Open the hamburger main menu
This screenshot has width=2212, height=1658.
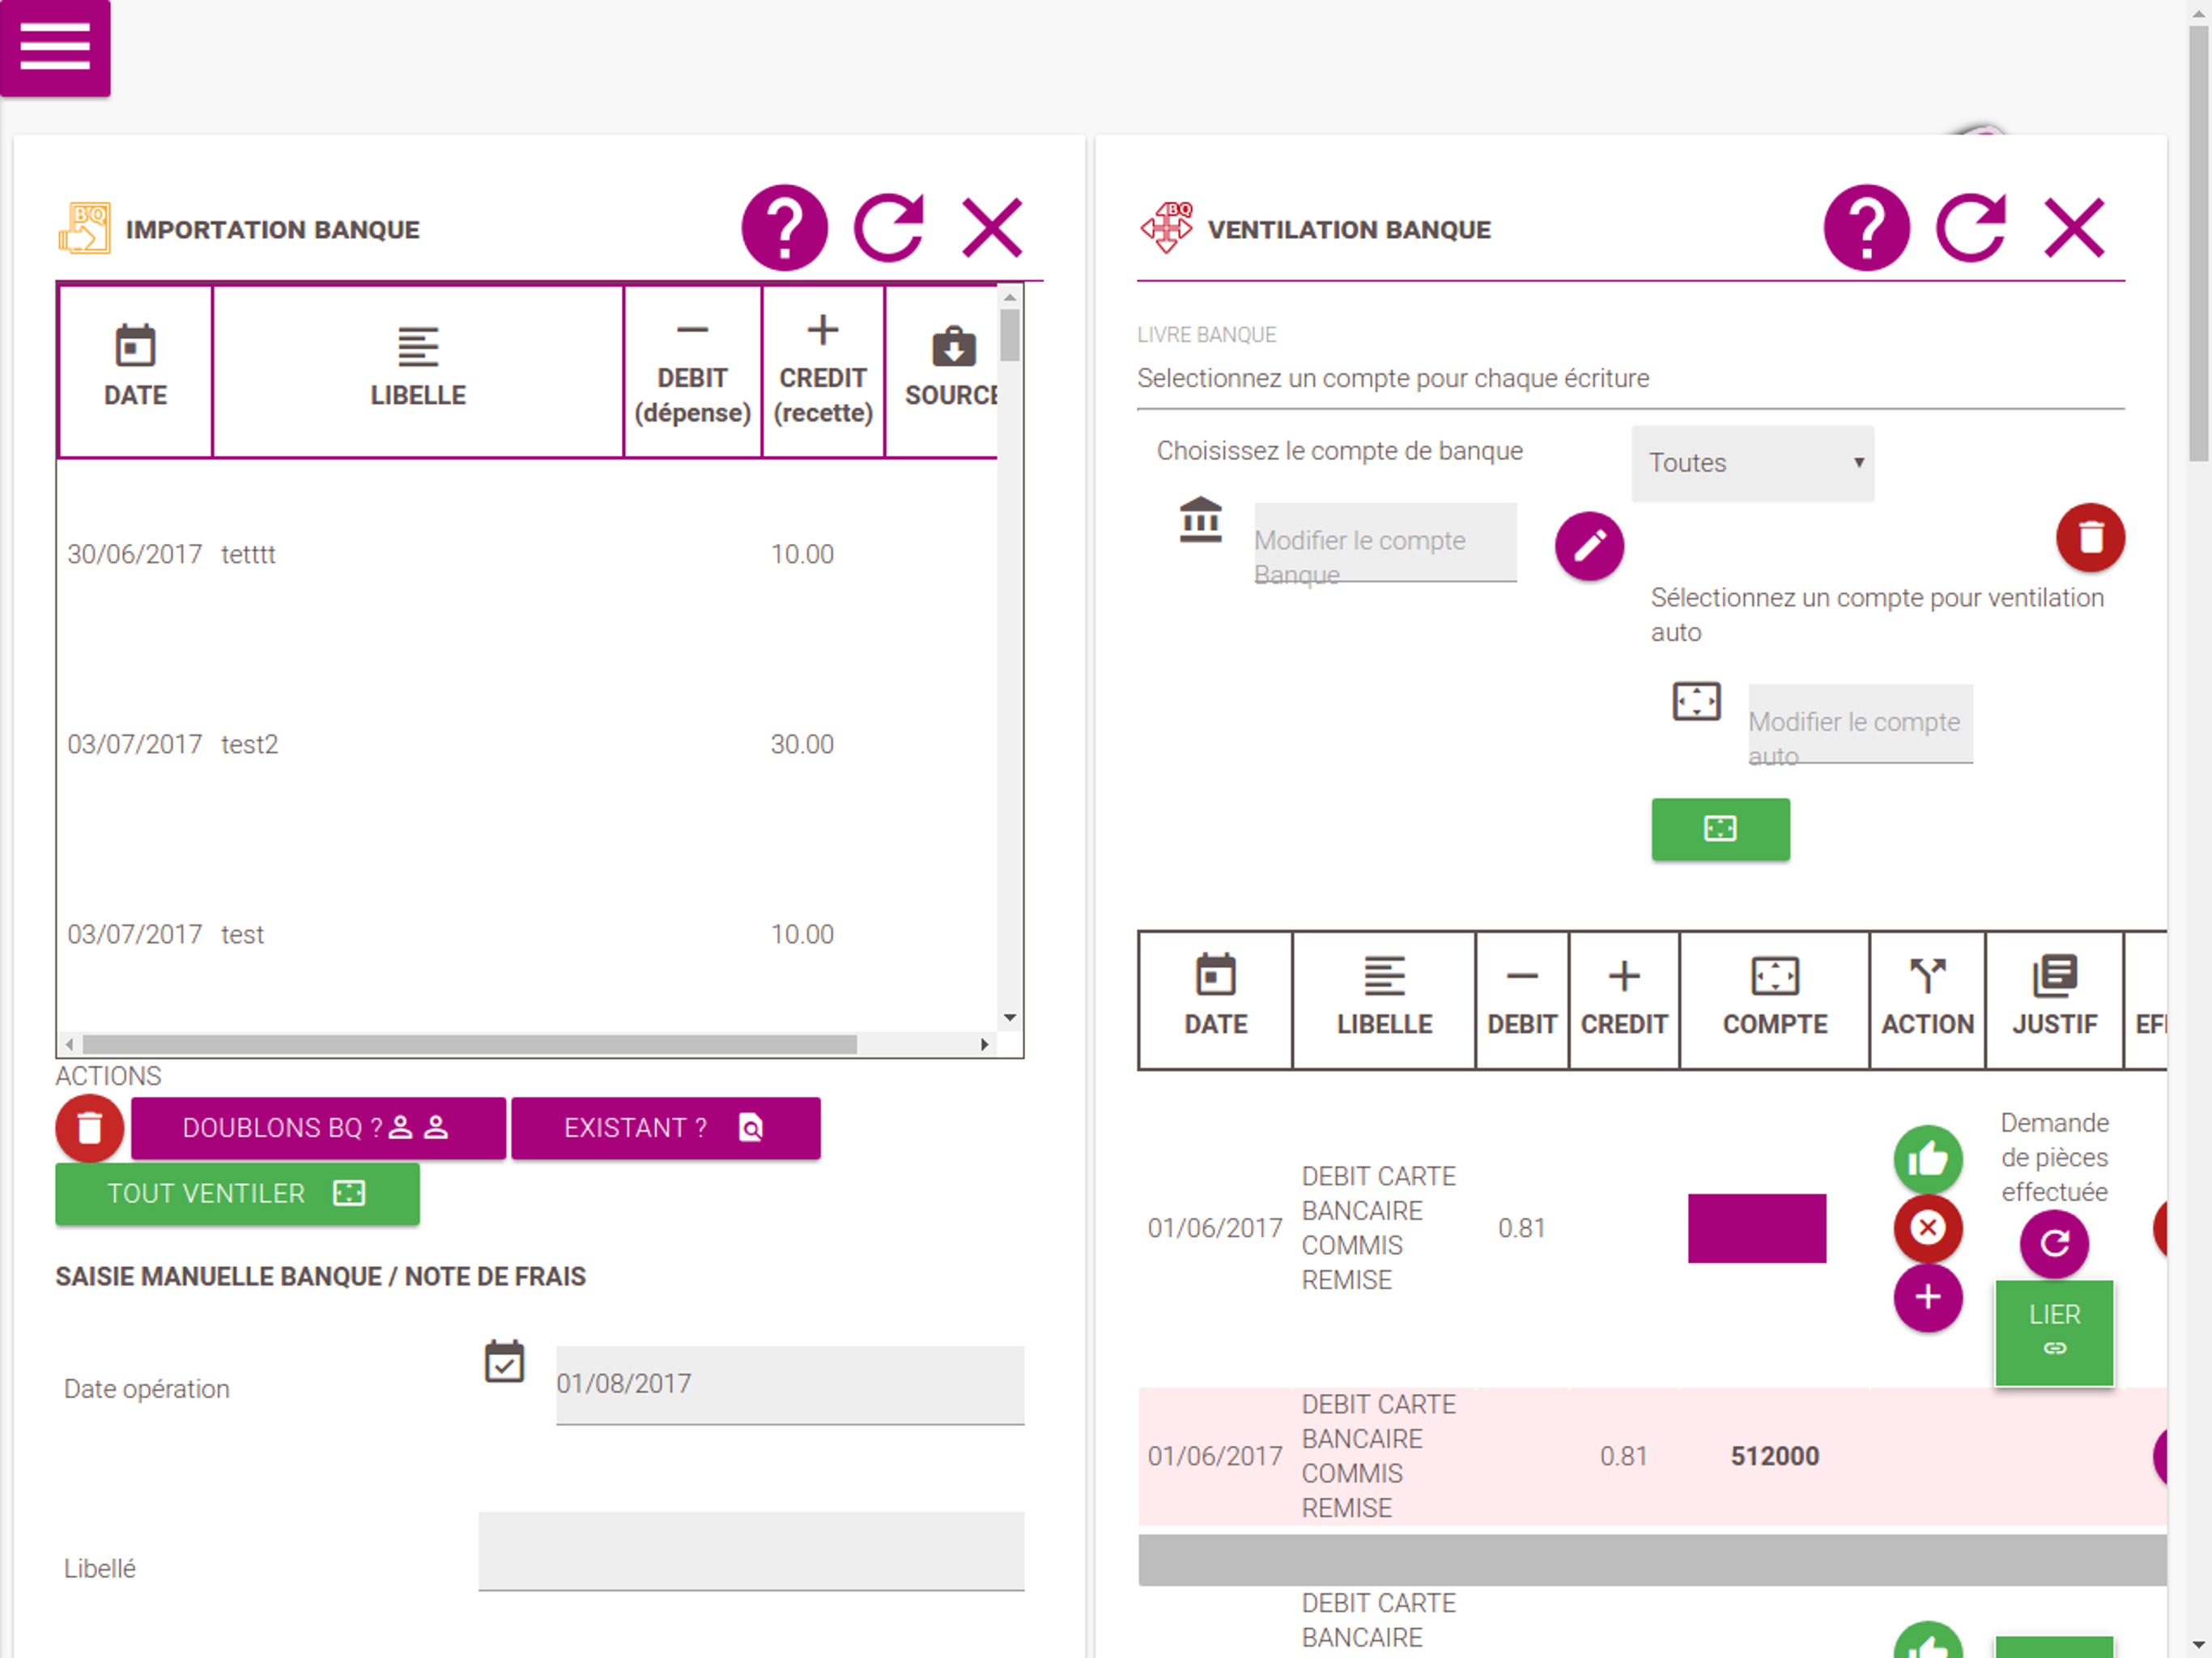tap(55, 47)
